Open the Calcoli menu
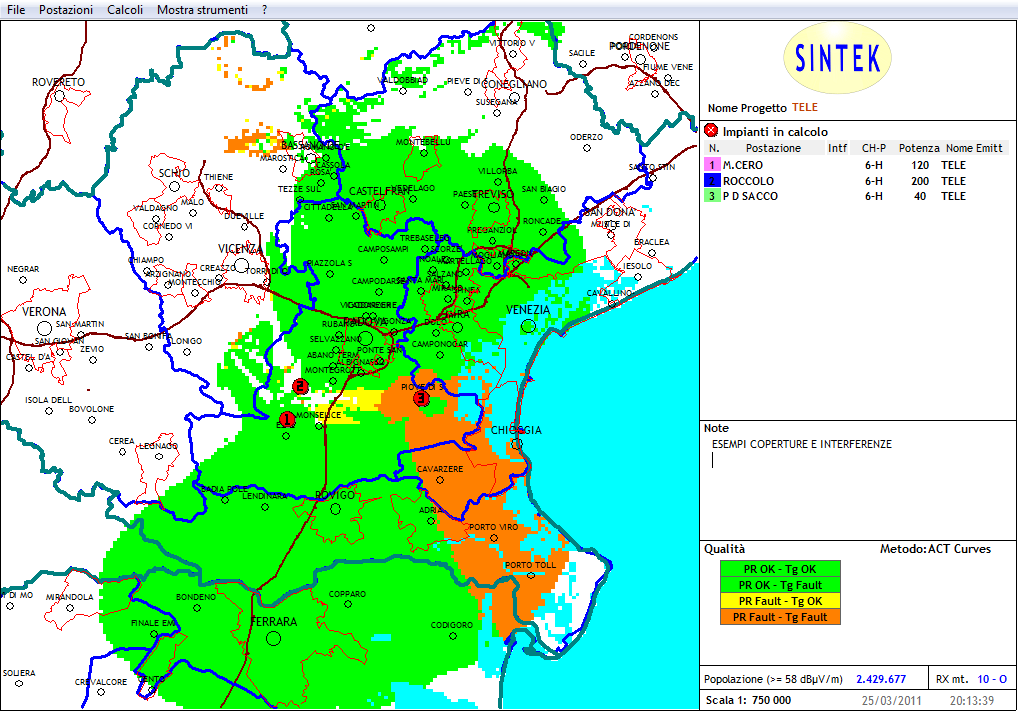 [x=125, y=9]
